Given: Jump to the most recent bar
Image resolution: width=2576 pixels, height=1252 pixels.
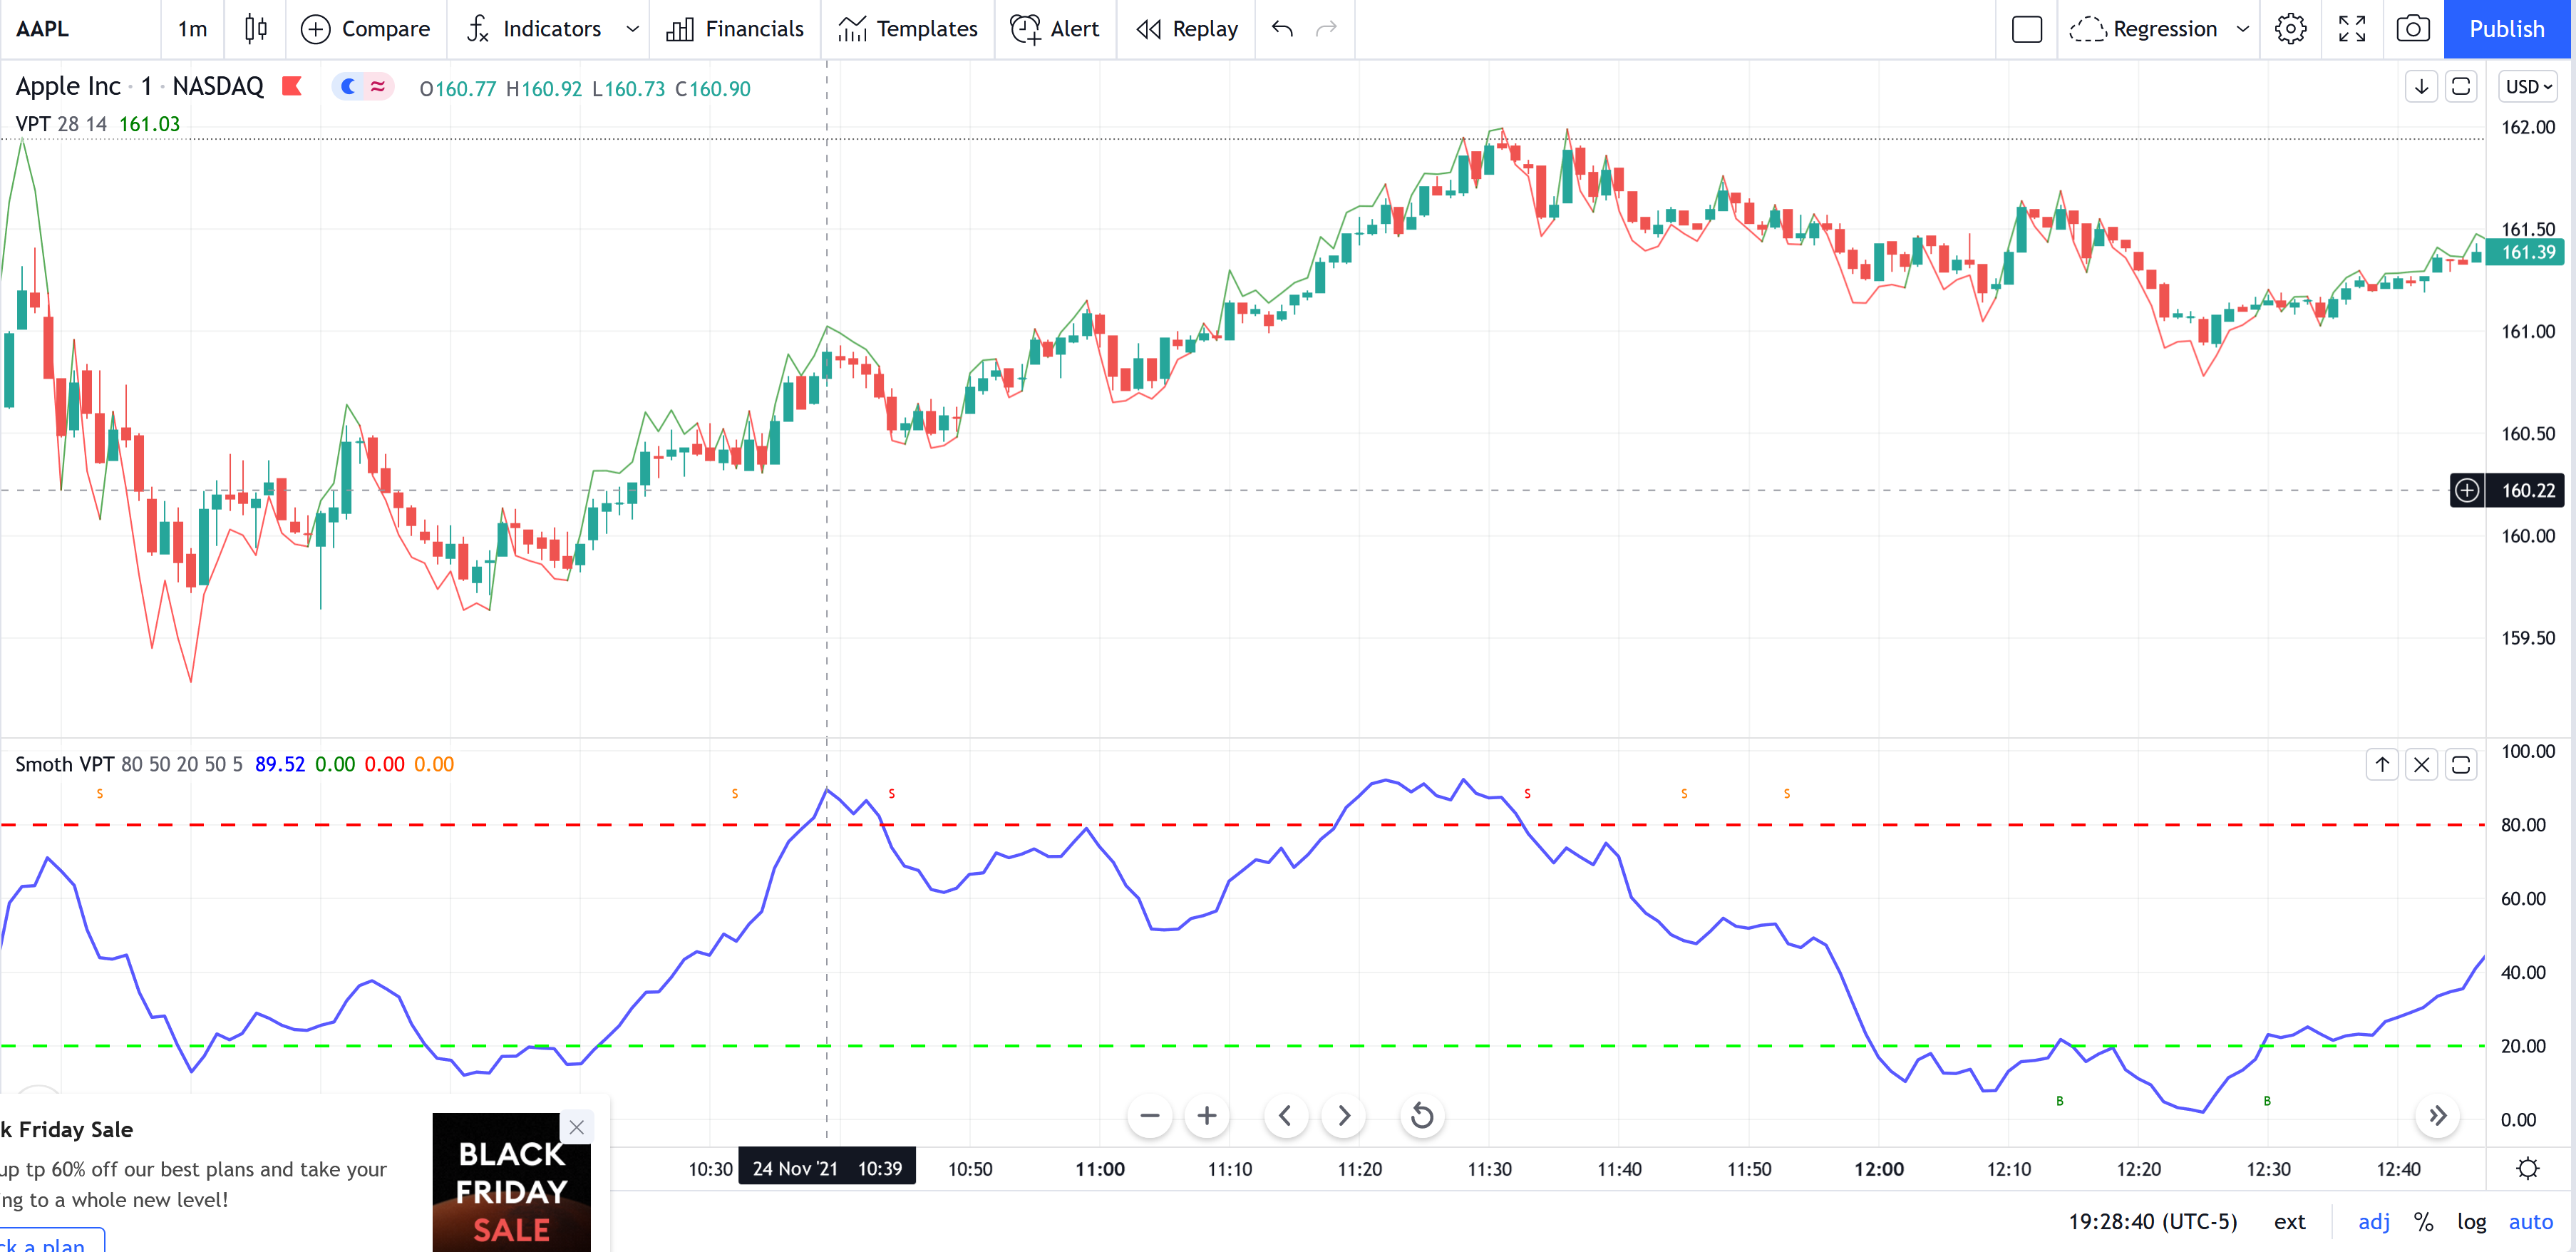Looking at the screenshot, I should tap(2438, 1115).
